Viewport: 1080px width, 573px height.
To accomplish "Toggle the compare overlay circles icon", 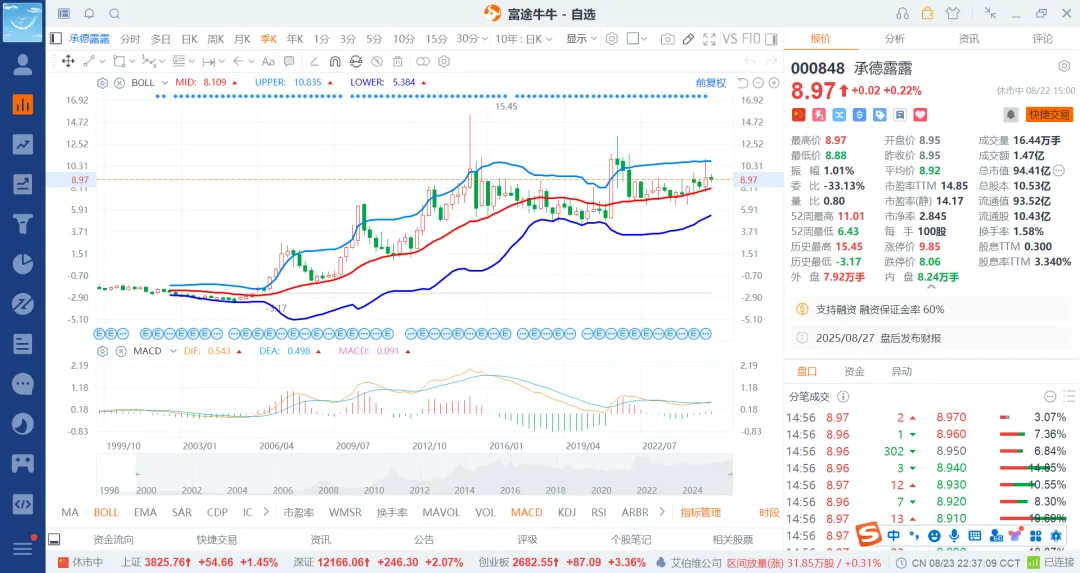I will pyautogui.click(x=423, y=61).
